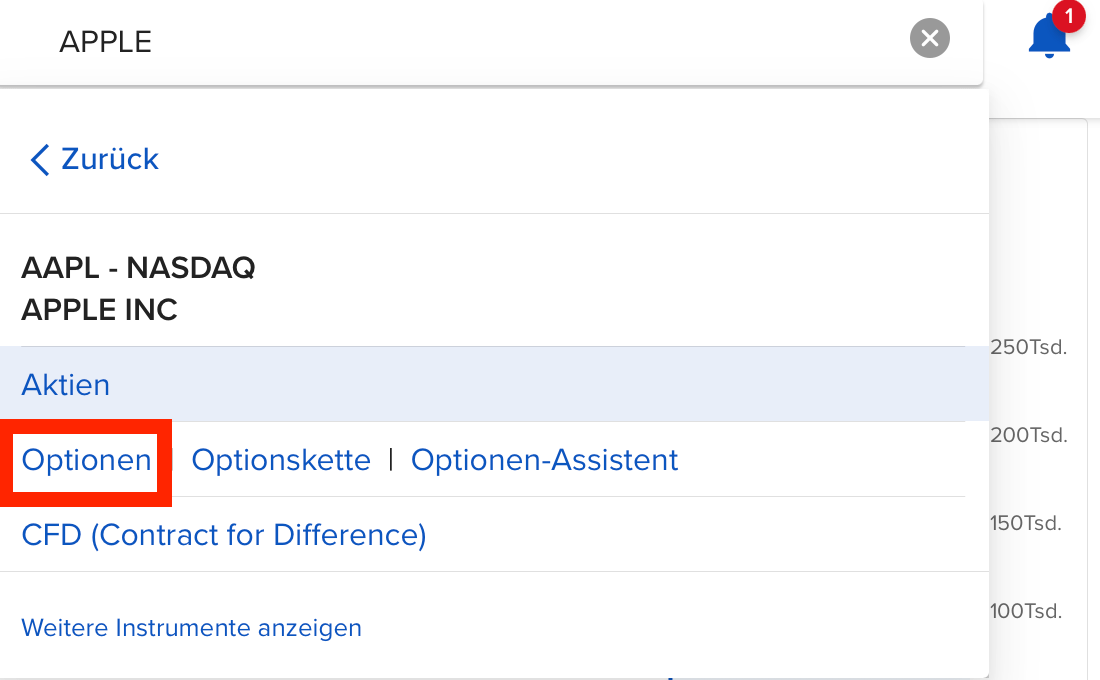Open Aktien for APPLE INC
Viewport: 1100px width, 680px height.
(x=65, y=384)
